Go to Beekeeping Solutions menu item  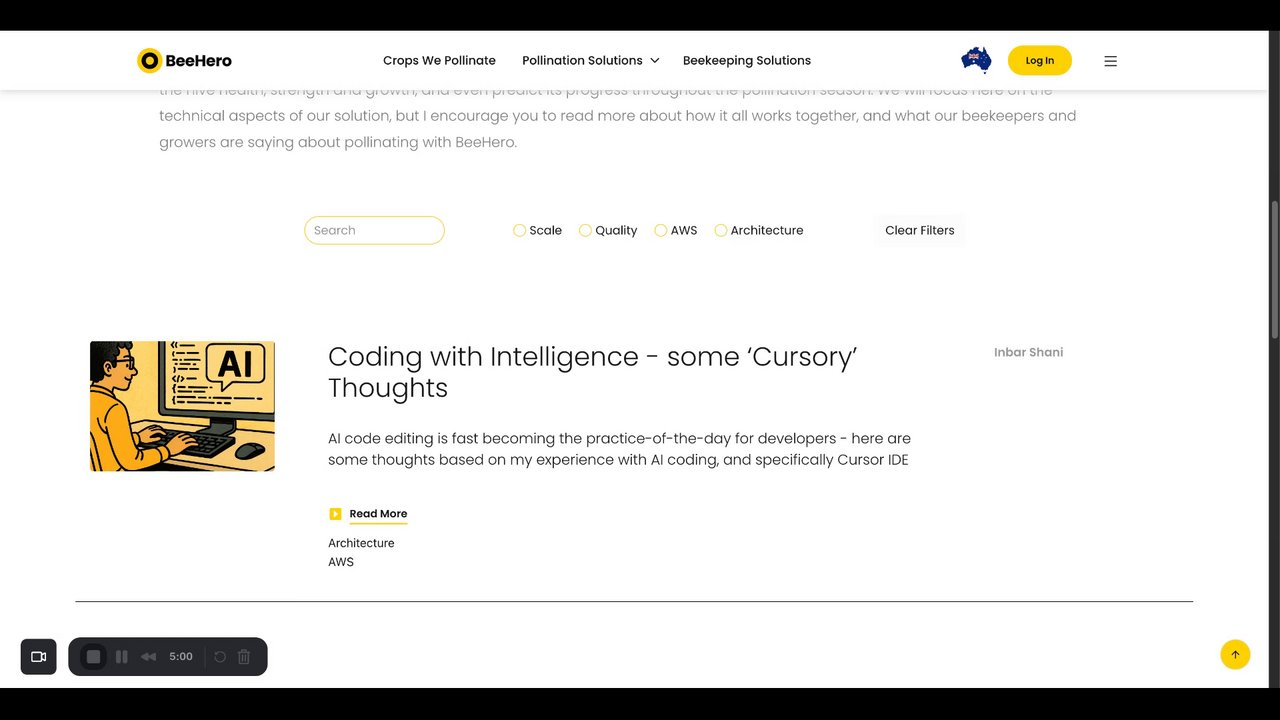[746, 61]
